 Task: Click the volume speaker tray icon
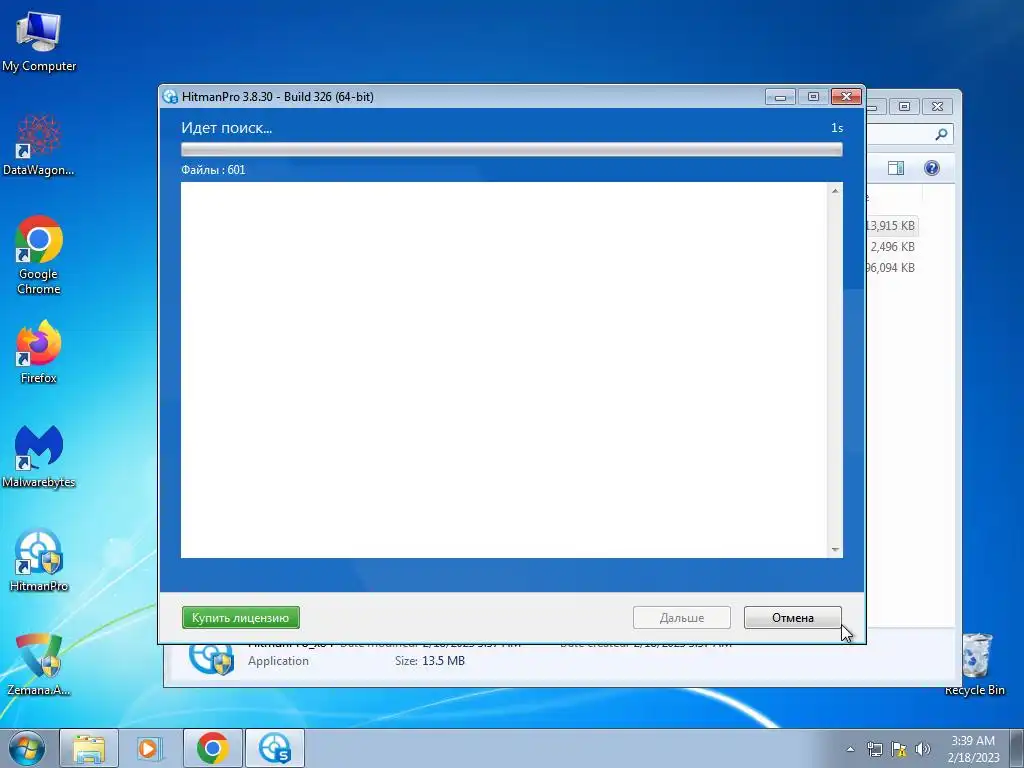(922, 749)
